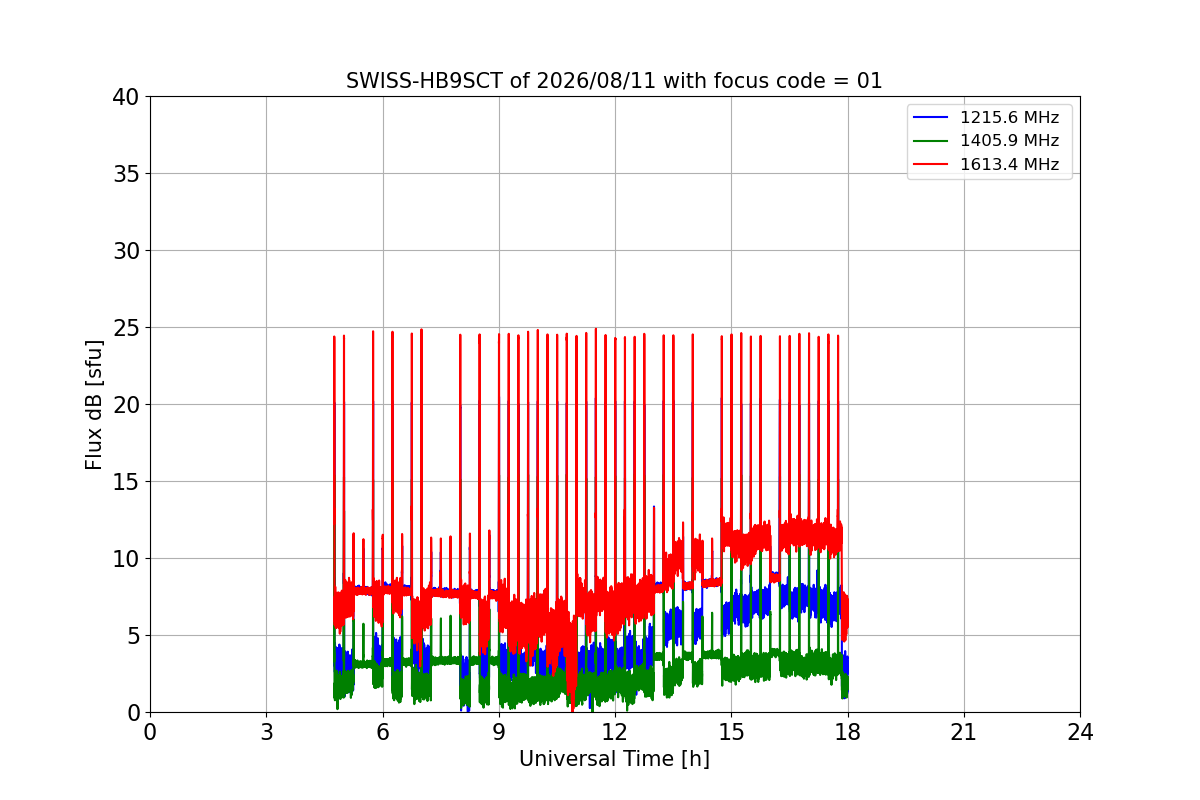
Task: Click the x-axis tick label 6
Action: coord(383,732)
